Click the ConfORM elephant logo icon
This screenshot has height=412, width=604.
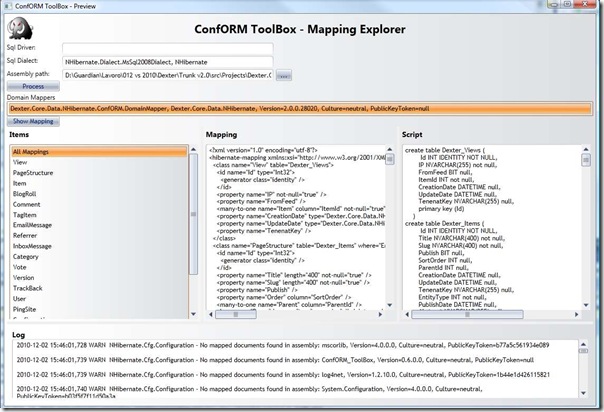pos(20,28)
